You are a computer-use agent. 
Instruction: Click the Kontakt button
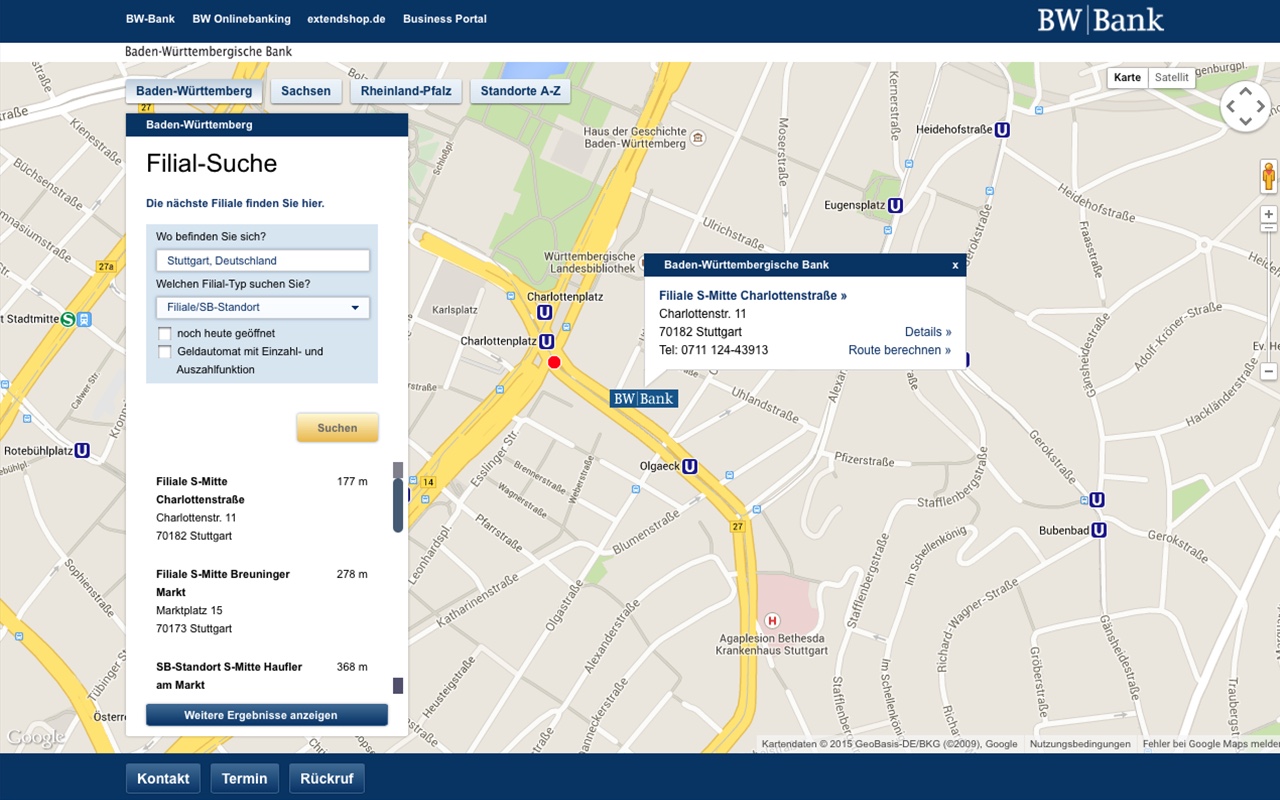(x=163, y=779)
